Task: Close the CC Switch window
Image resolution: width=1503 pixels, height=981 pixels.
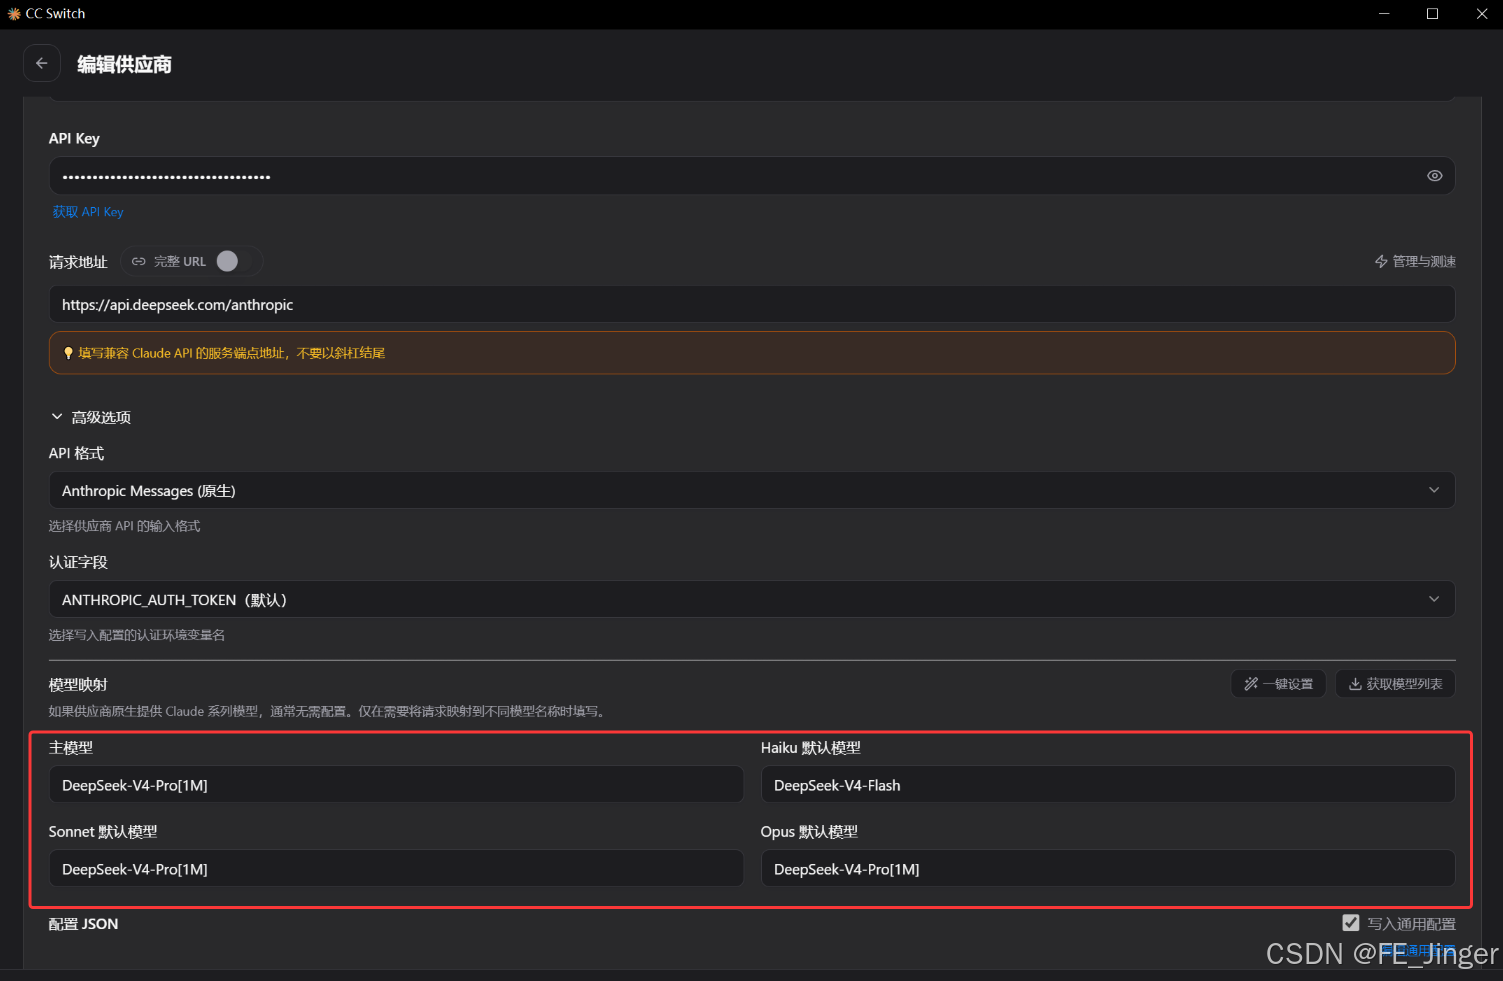Action: click(x=1481, y=14)
